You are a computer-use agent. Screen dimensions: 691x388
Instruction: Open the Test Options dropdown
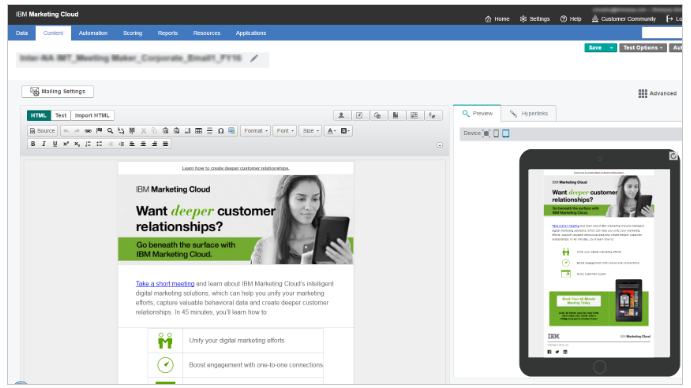coord(643,48)
